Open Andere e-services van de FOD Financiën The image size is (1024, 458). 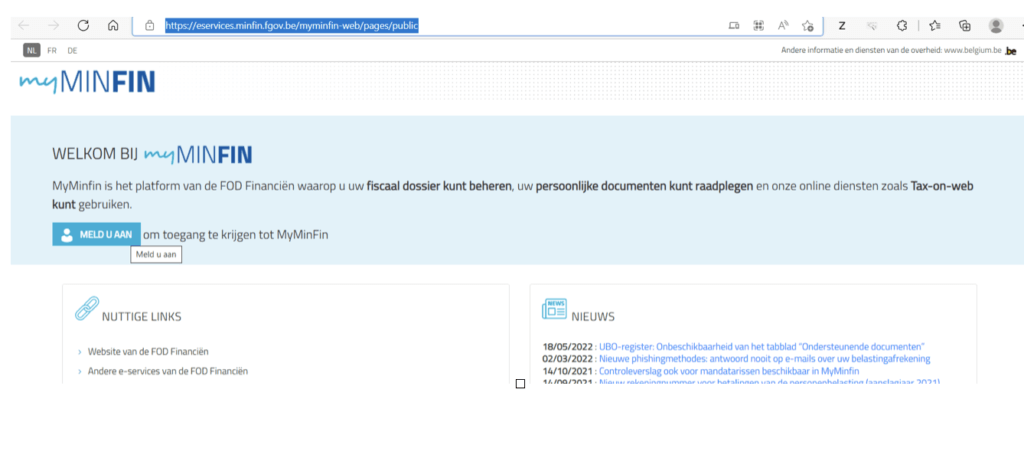pyautogui.click(x=168, y=371)
